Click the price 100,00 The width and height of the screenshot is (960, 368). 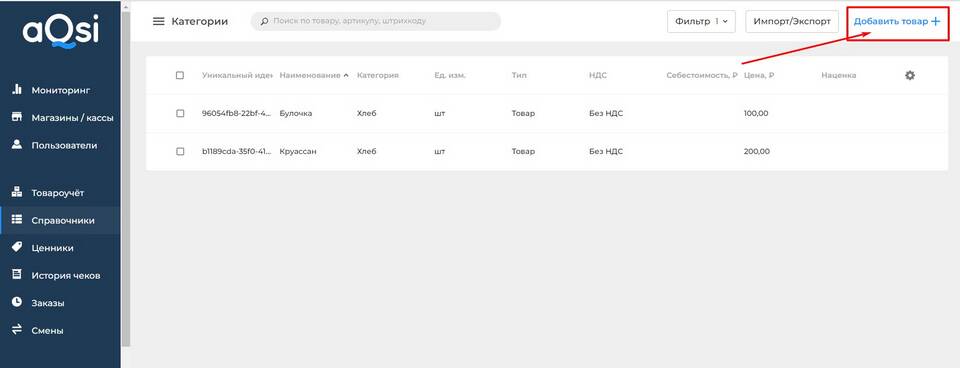pyautogui.click(x=756, y=113)
